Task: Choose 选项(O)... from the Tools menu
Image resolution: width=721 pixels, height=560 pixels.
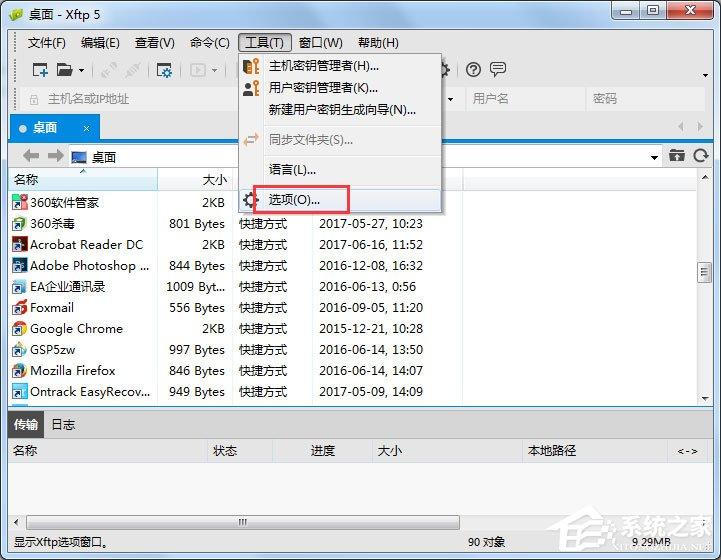Action: pyautogui.click(x=340, y=200)
